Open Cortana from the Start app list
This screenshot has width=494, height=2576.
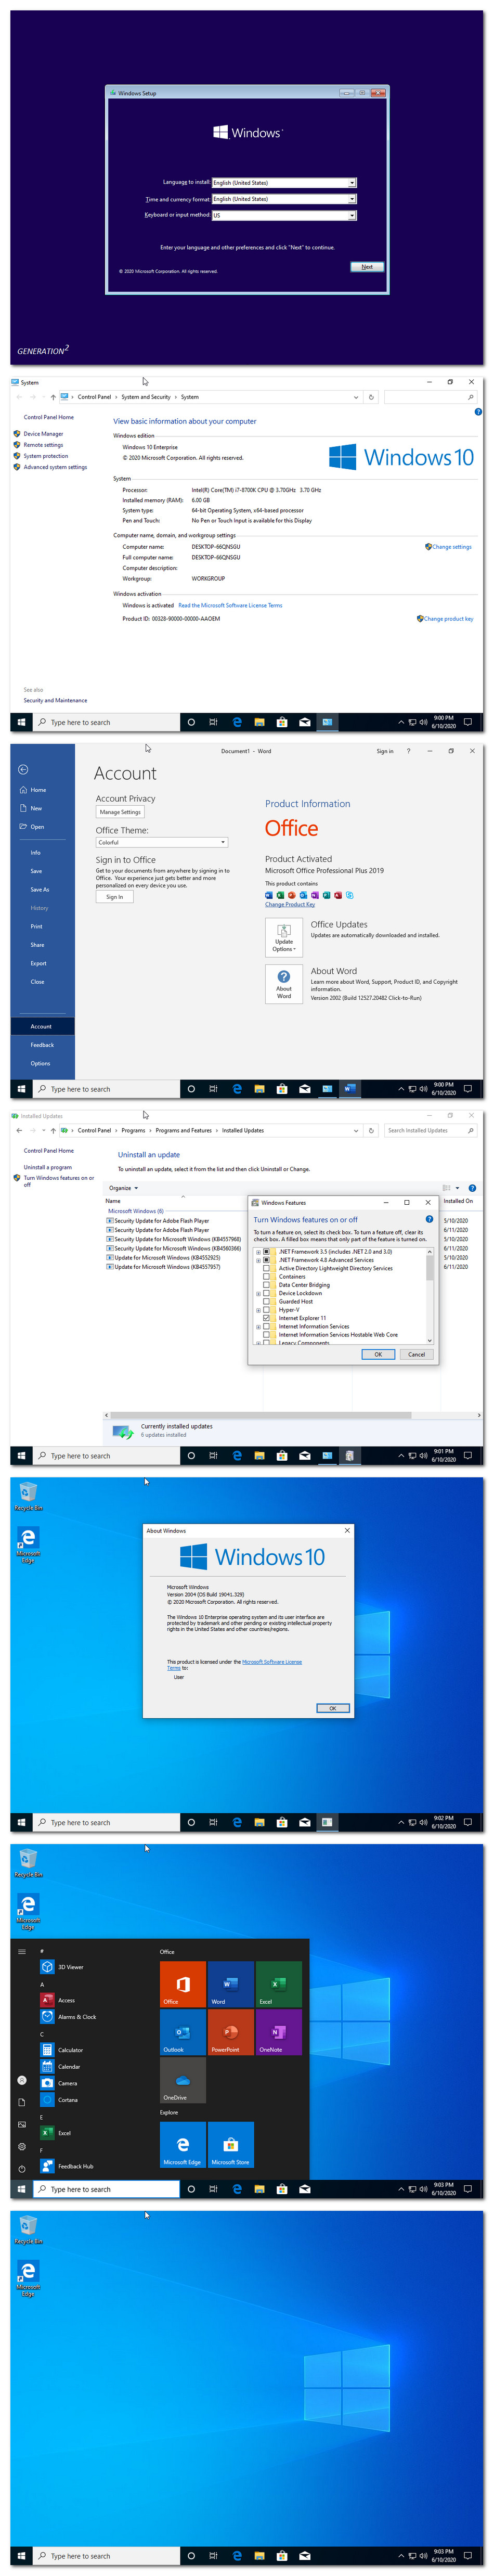(60, 2100)
